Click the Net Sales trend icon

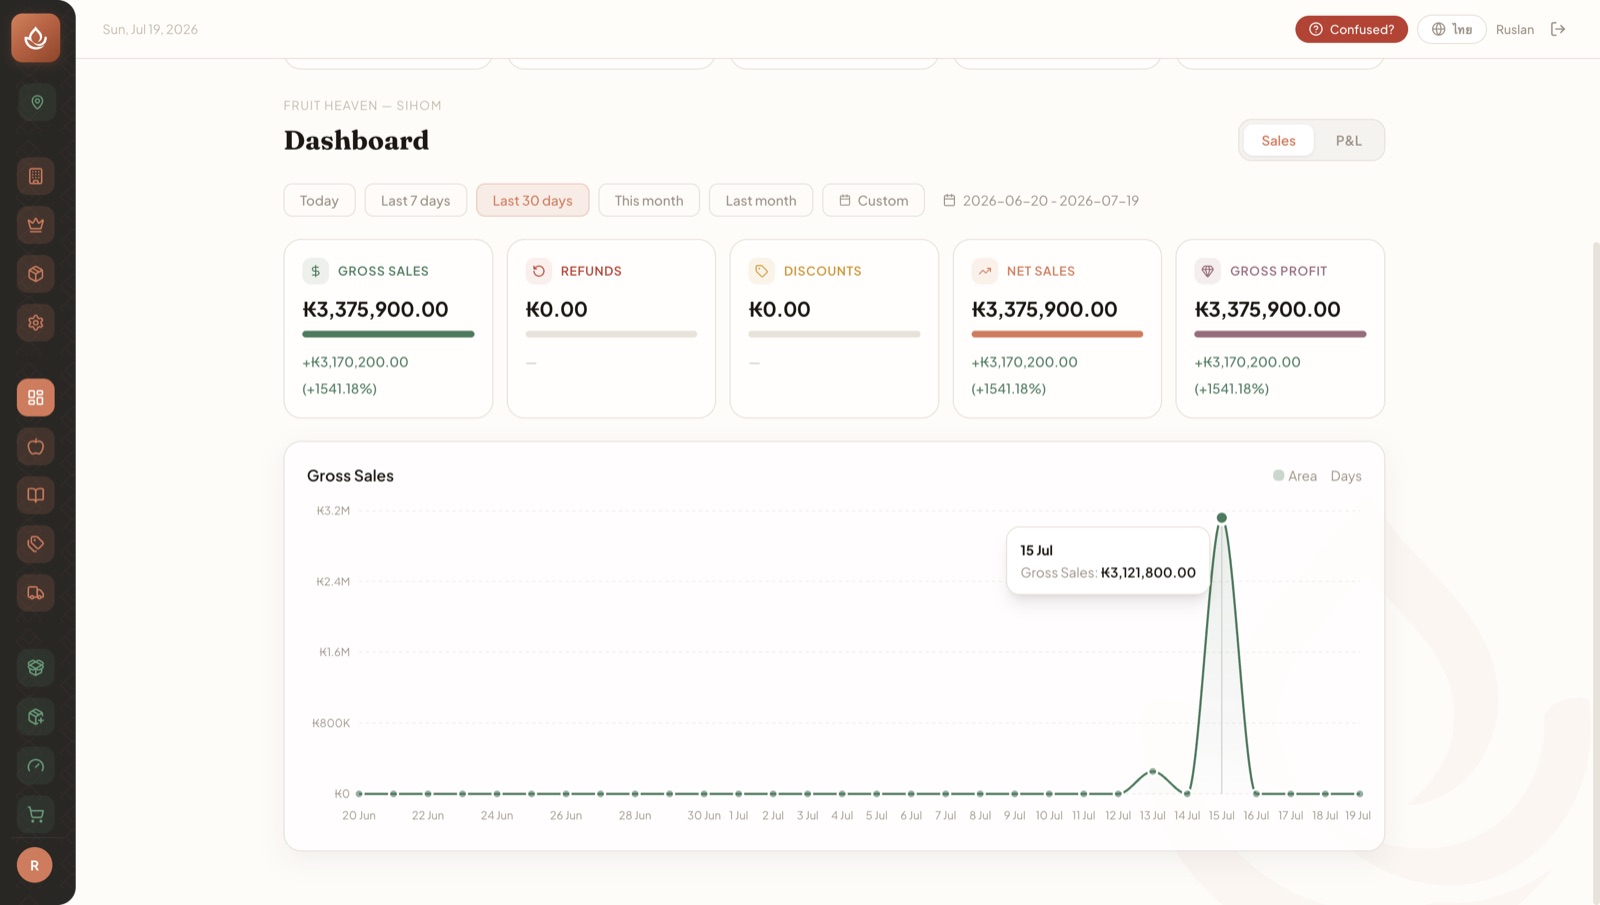coord(984,271)
